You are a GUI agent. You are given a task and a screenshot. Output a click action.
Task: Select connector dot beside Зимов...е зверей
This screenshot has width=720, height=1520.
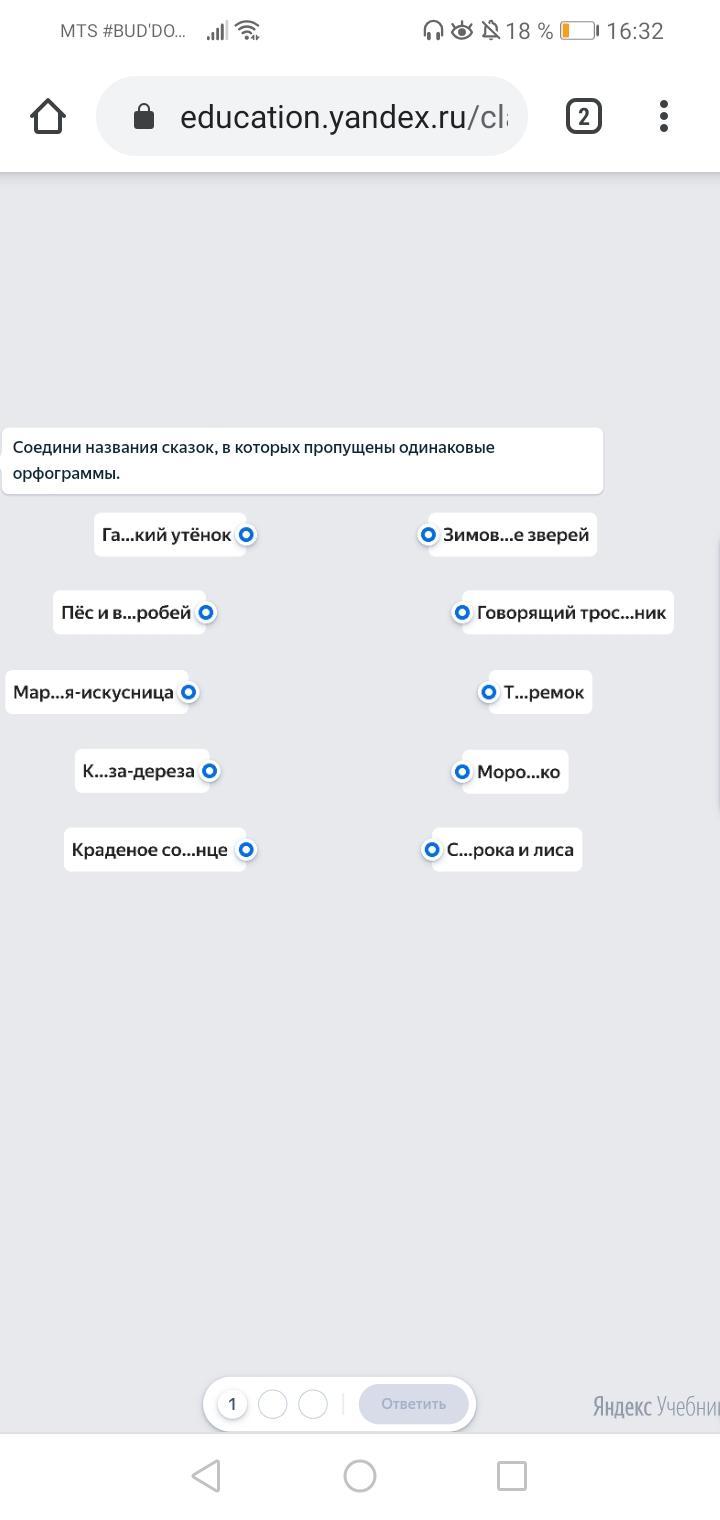pyautogui.click(x=428, y=535)
